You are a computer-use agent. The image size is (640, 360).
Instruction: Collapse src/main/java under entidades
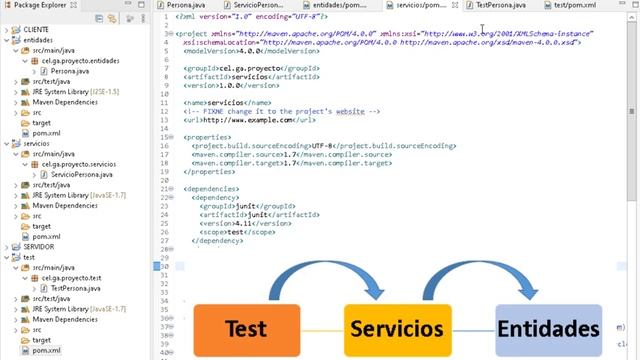(16, 51)
